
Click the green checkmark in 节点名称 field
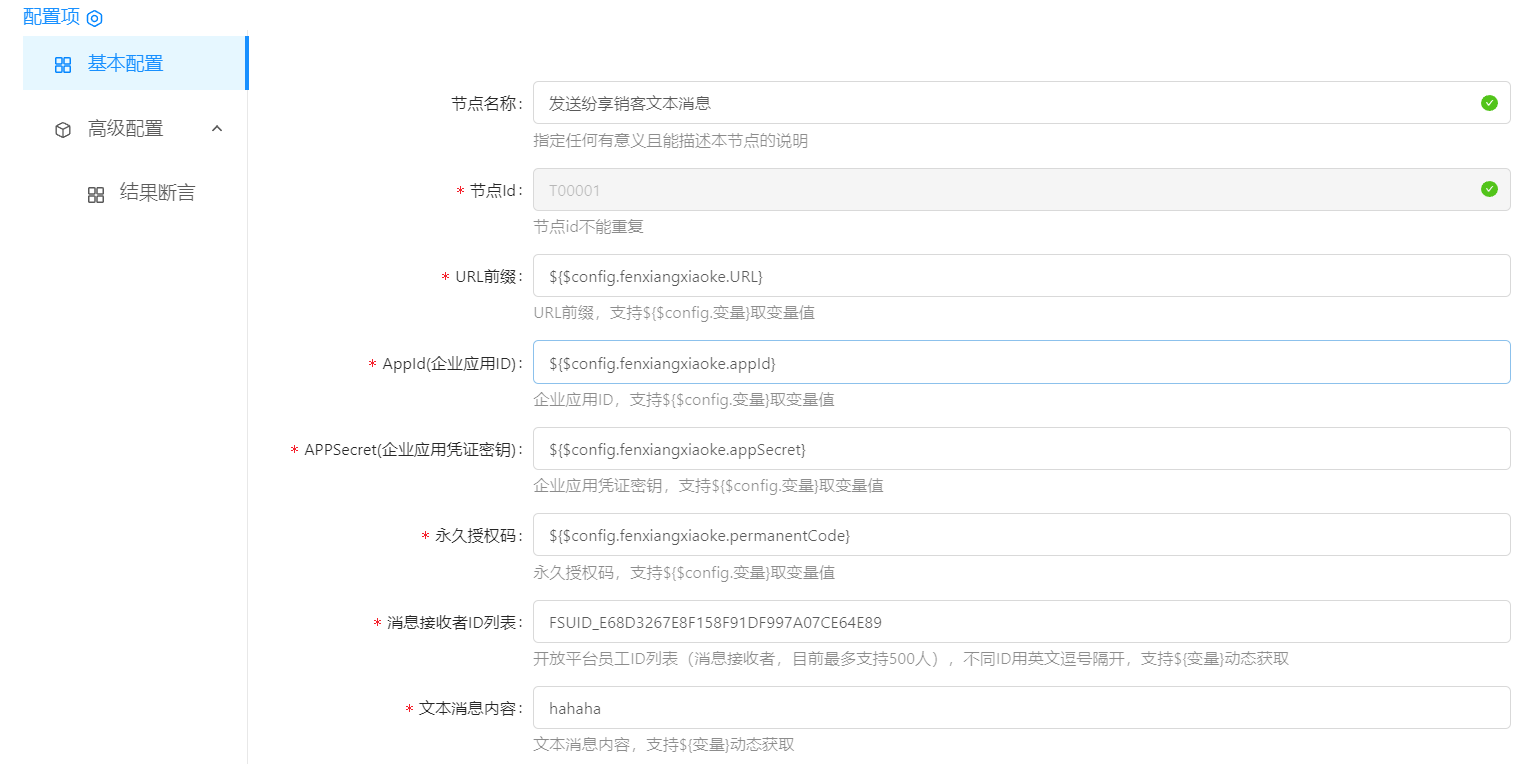[1489, 103]
